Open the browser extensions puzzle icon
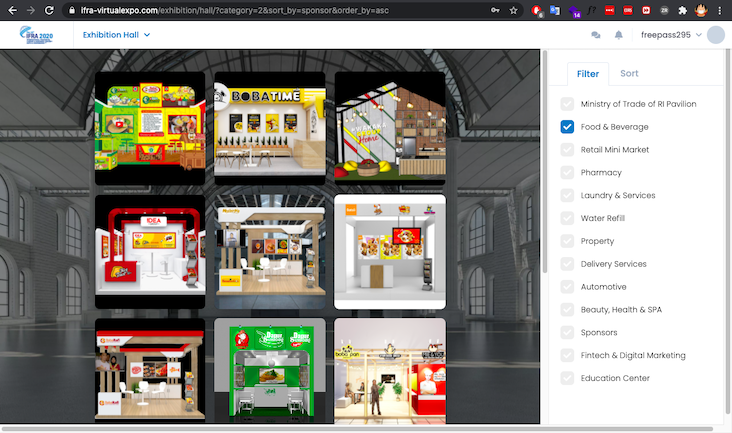Viewport: 732px width, 433px height. (x=682, y=10)
